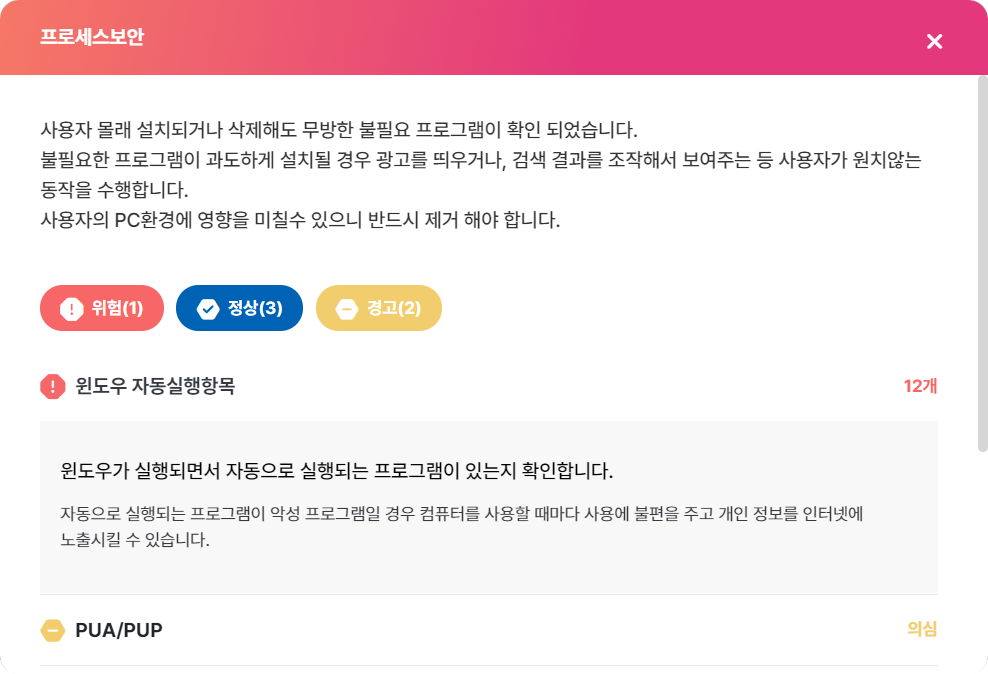The image size is (988, 674).
Task: Click red danger icon beside 윈도우 자동실행항목
Action: 52,386
